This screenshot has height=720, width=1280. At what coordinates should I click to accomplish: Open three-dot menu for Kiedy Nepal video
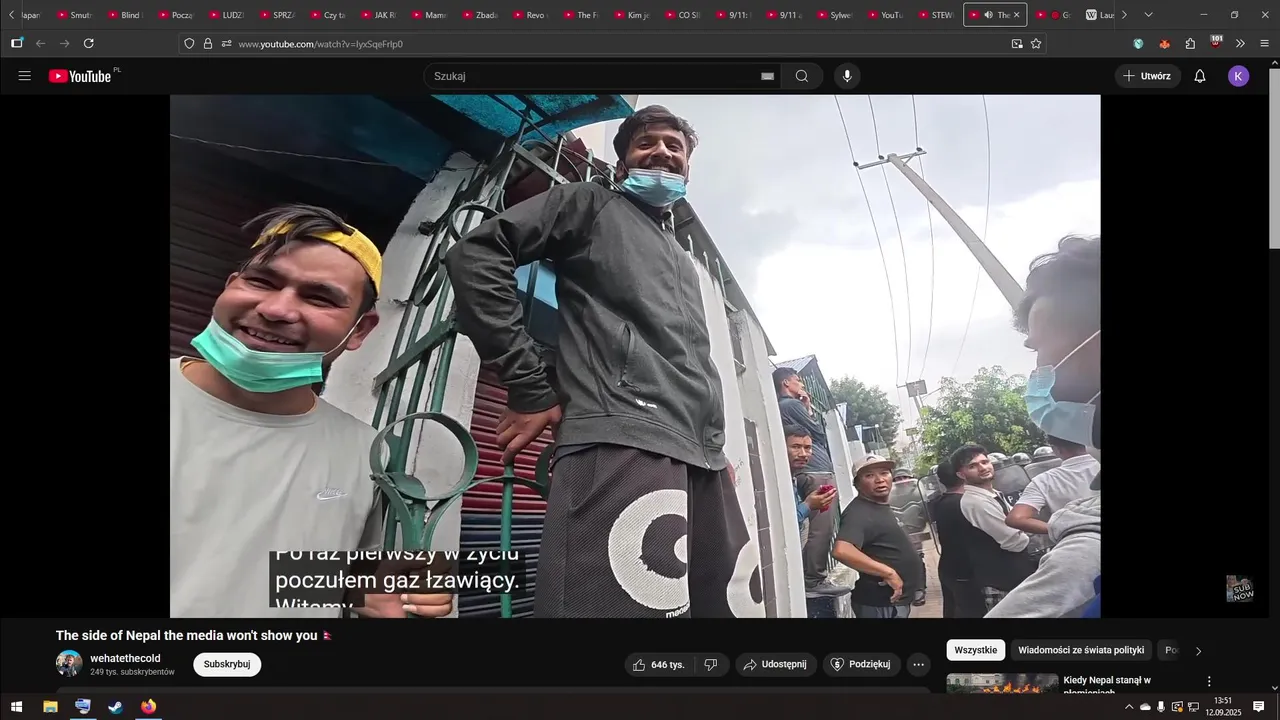click(x=1208, y=681)
